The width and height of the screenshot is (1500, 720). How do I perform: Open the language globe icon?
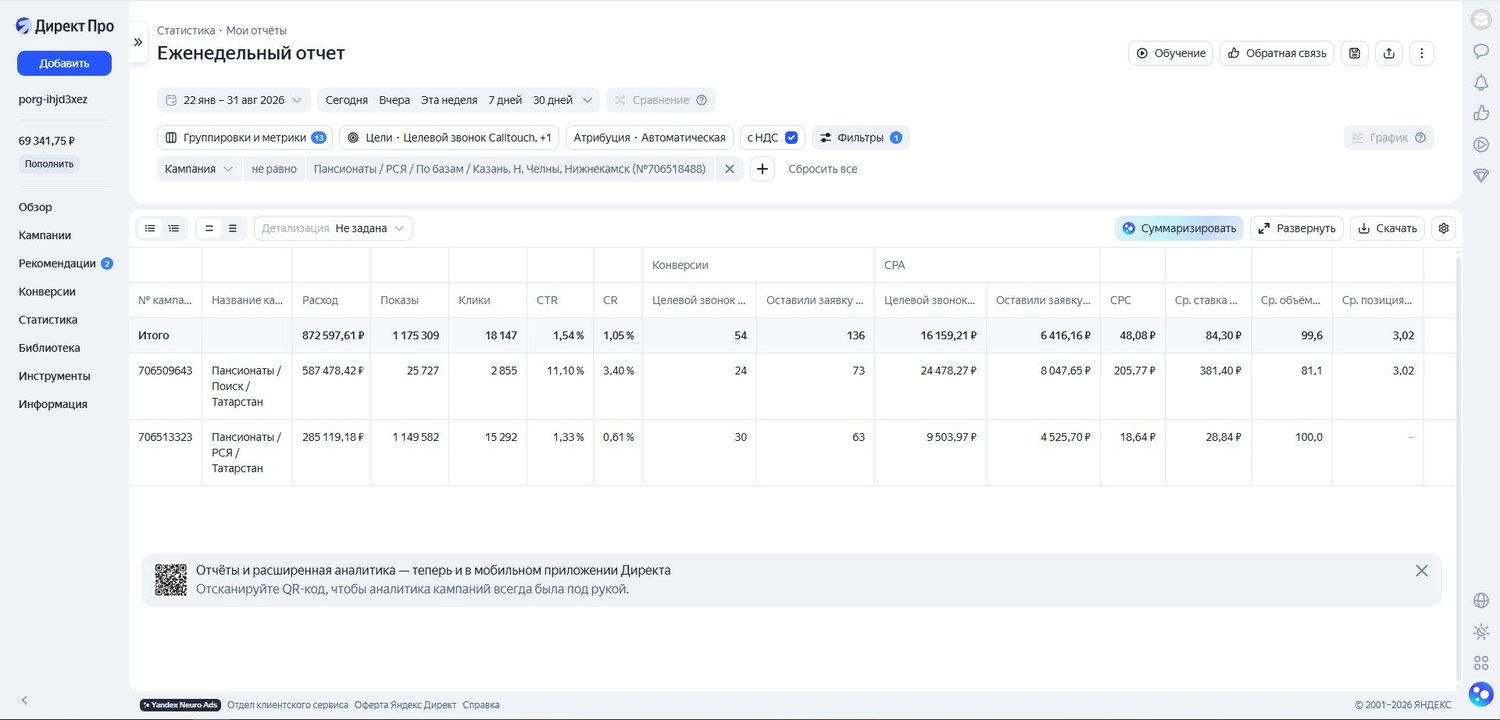(x=1481, y=600)
